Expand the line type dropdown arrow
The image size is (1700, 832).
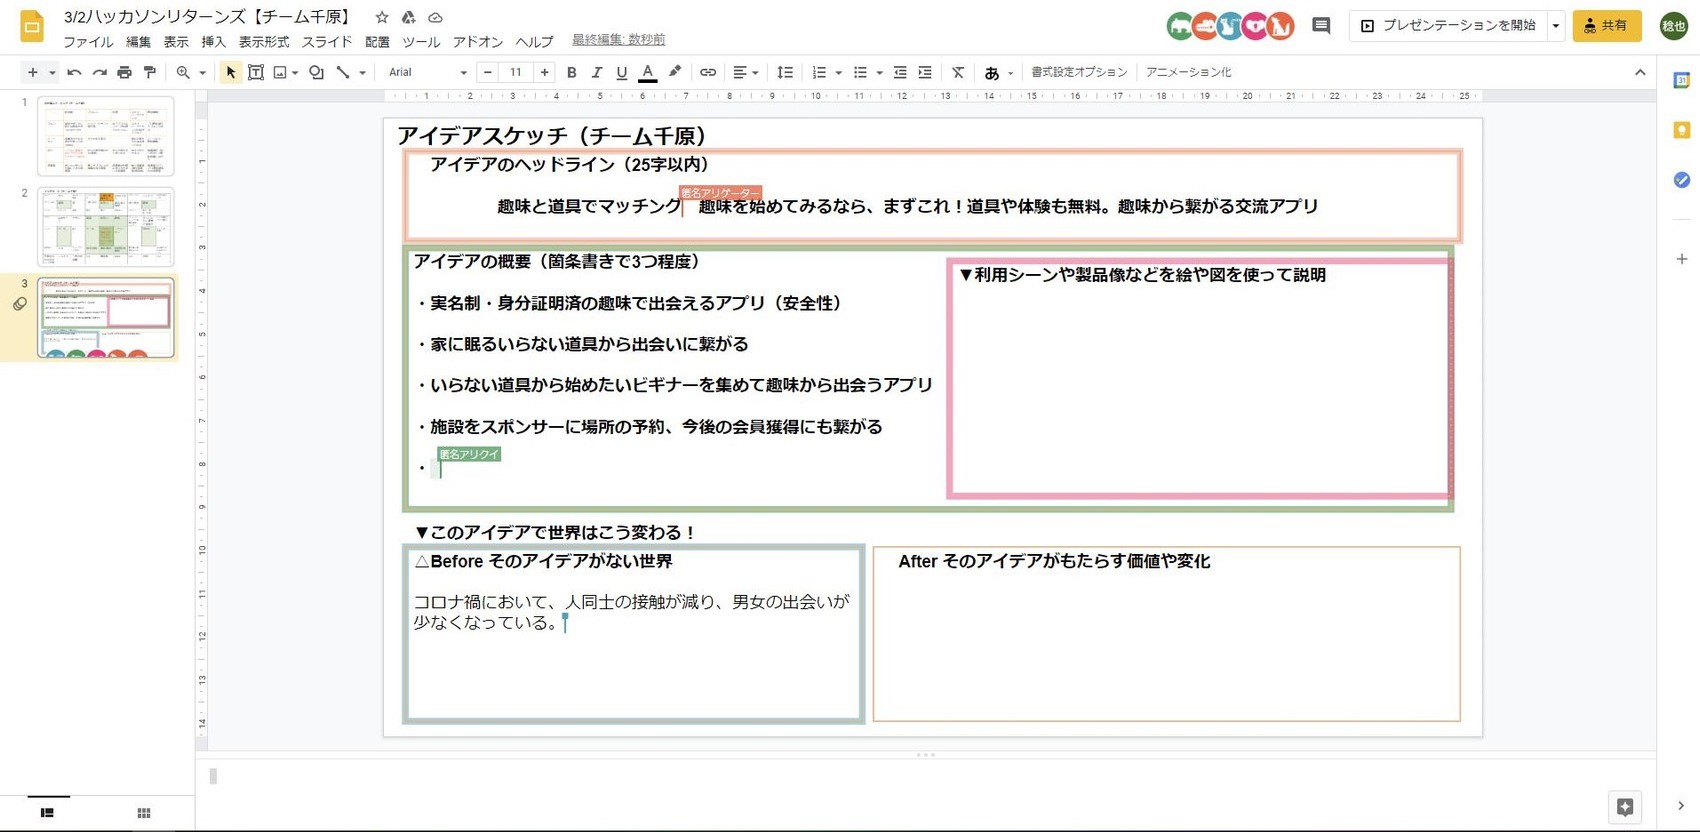pyautogui.click(x=362, y=72)
